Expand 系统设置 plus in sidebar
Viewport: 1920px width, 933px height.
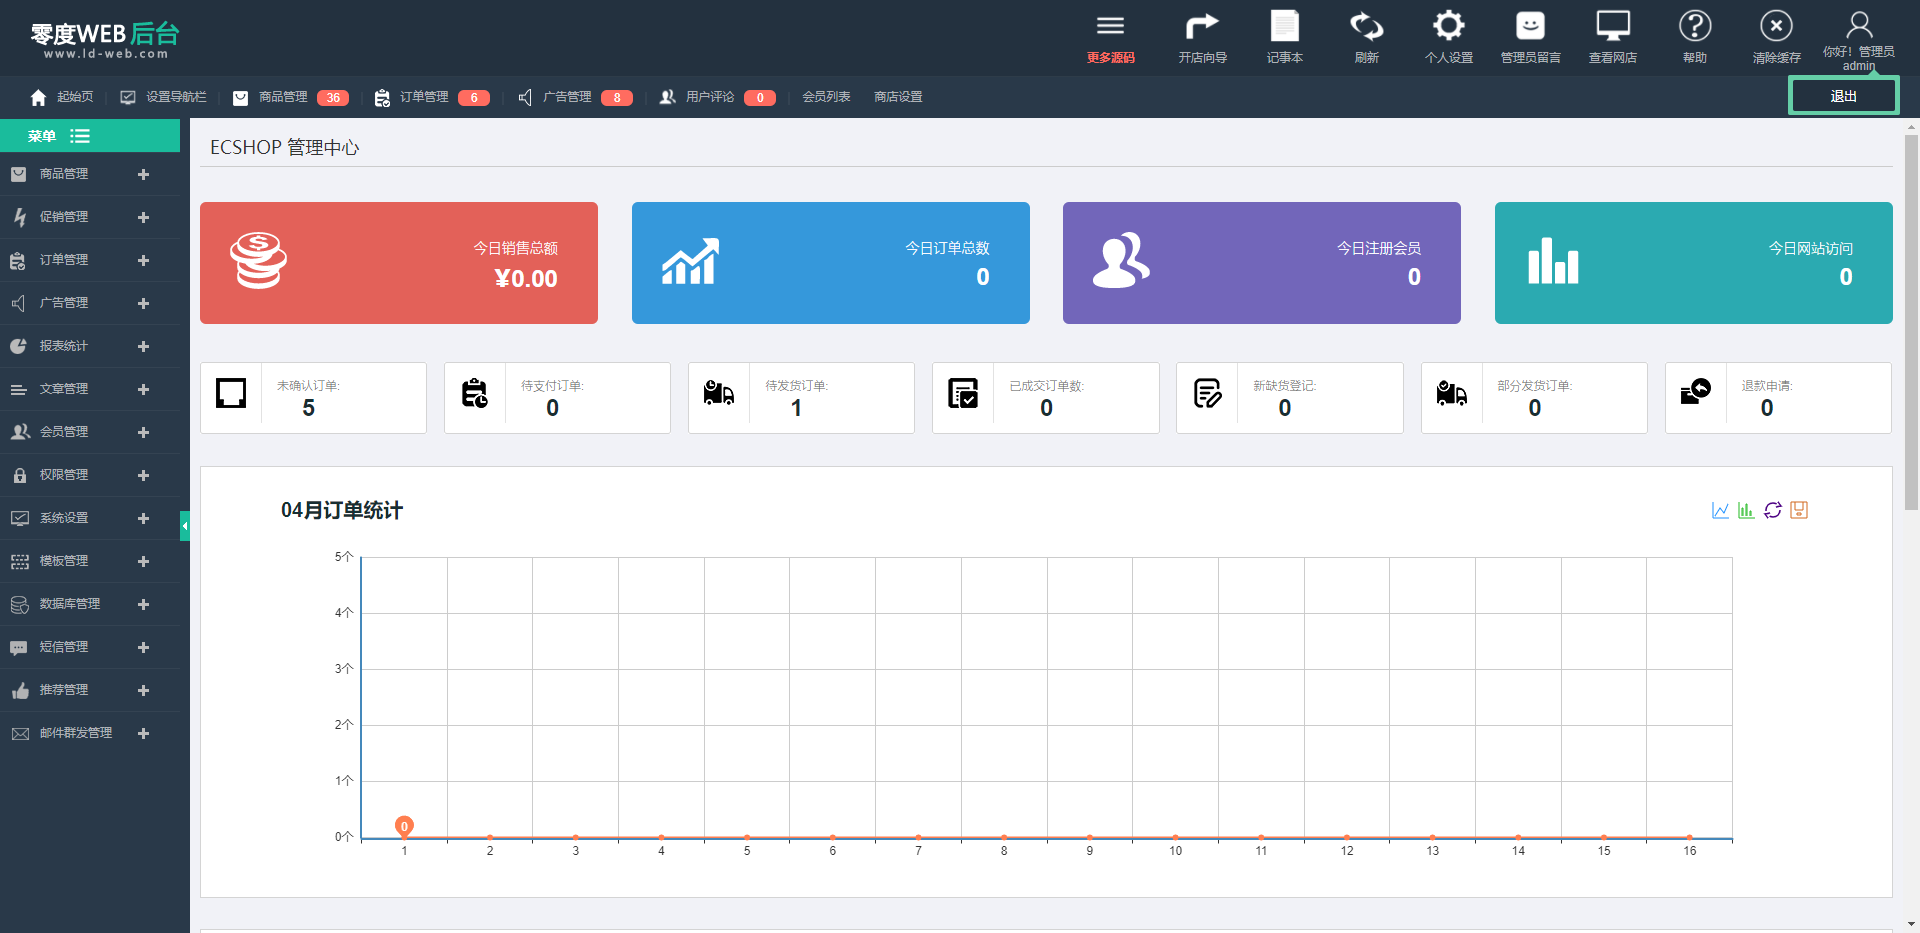click(143, 519)
